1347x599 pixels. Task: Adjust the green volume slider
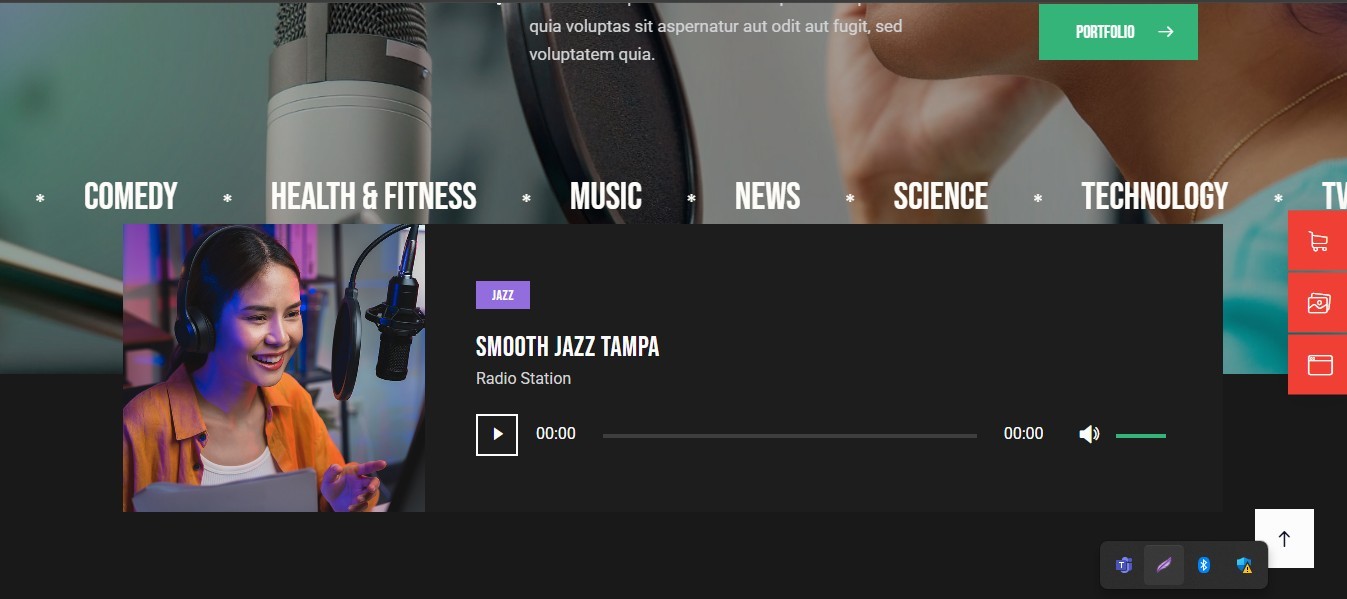1141,436
